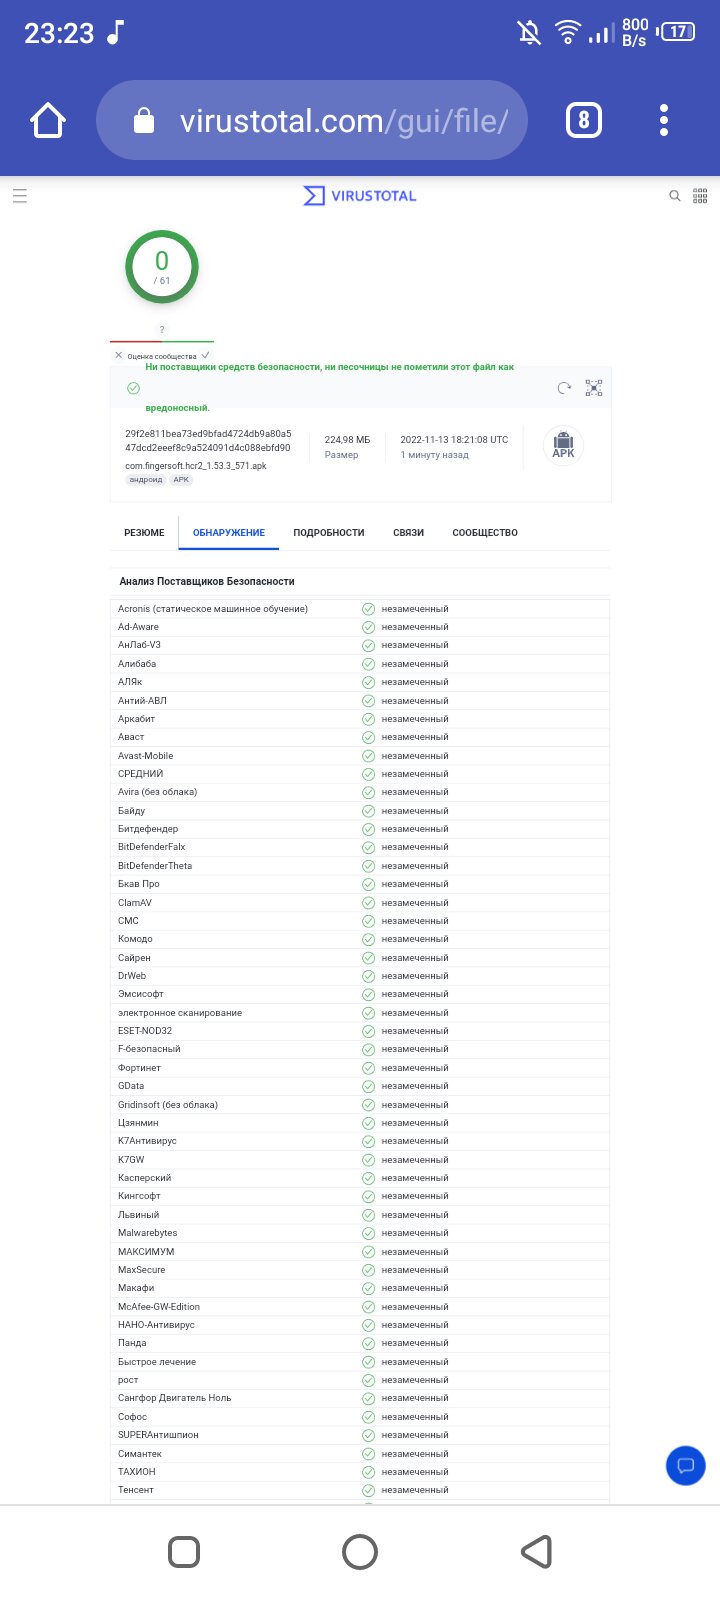Open the lock icon site security info
Image resolution: width=720 pixels, height=1600 pixels.
pos(144,121)
